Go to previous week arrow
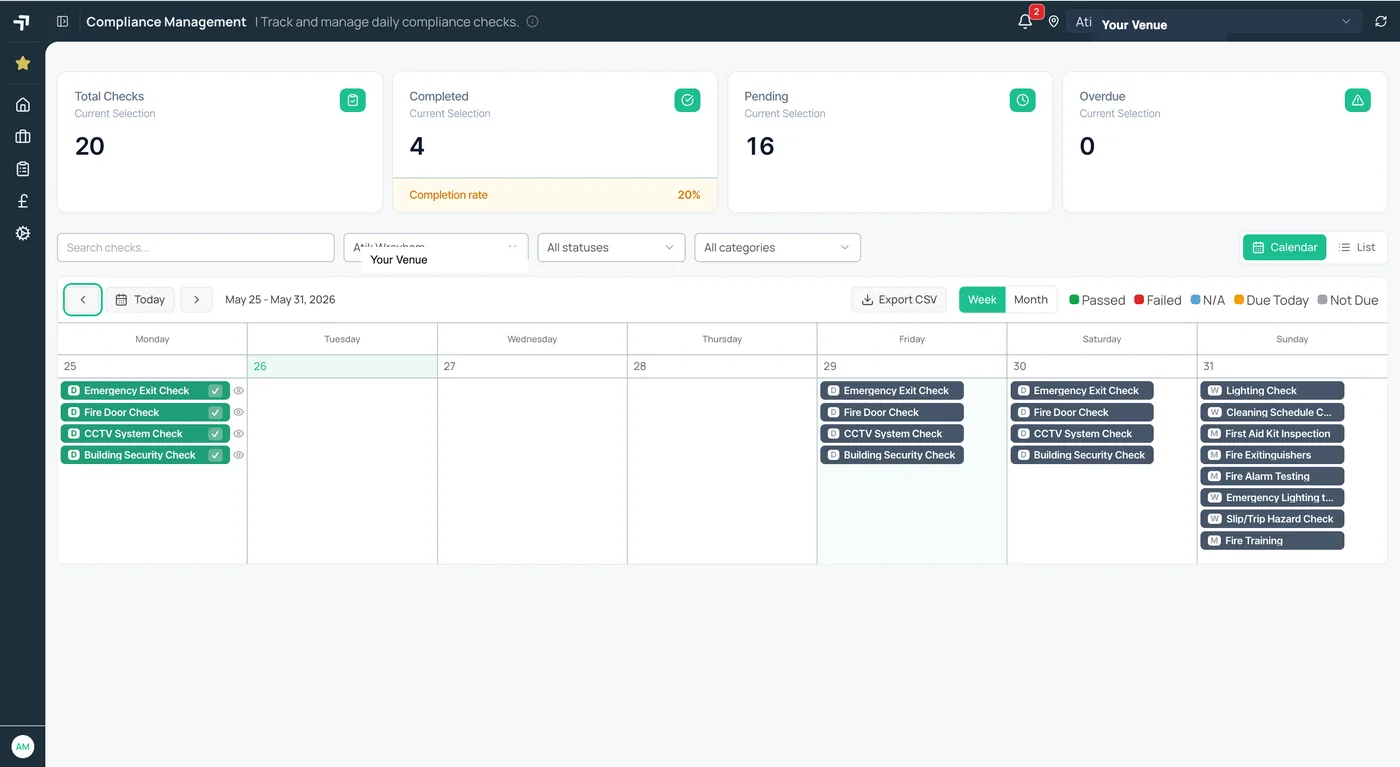The height and width of the screenshot is (767, 1400). pos(83,300)
